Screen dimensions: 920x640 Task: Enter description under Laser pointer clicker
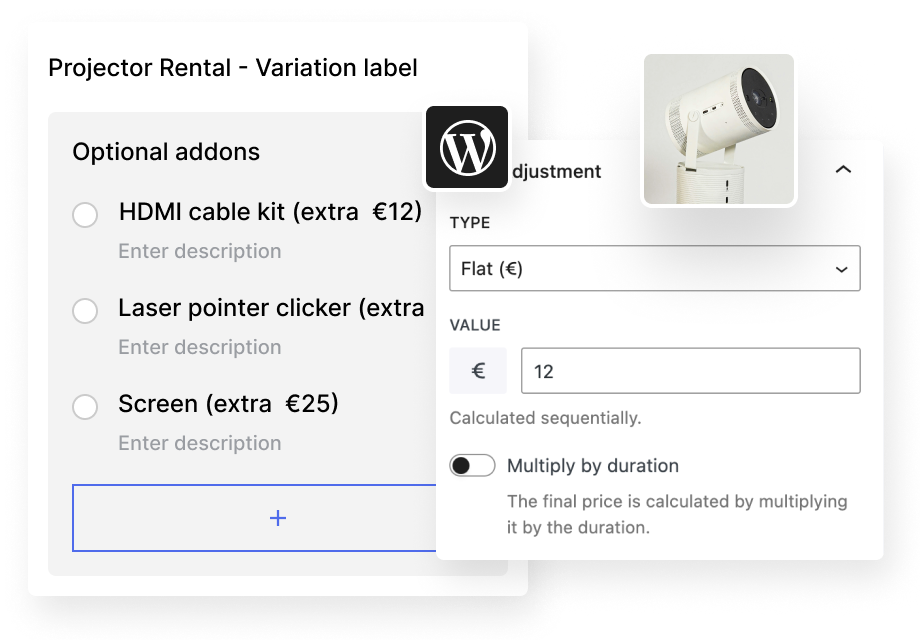click(x=199, y=347)
